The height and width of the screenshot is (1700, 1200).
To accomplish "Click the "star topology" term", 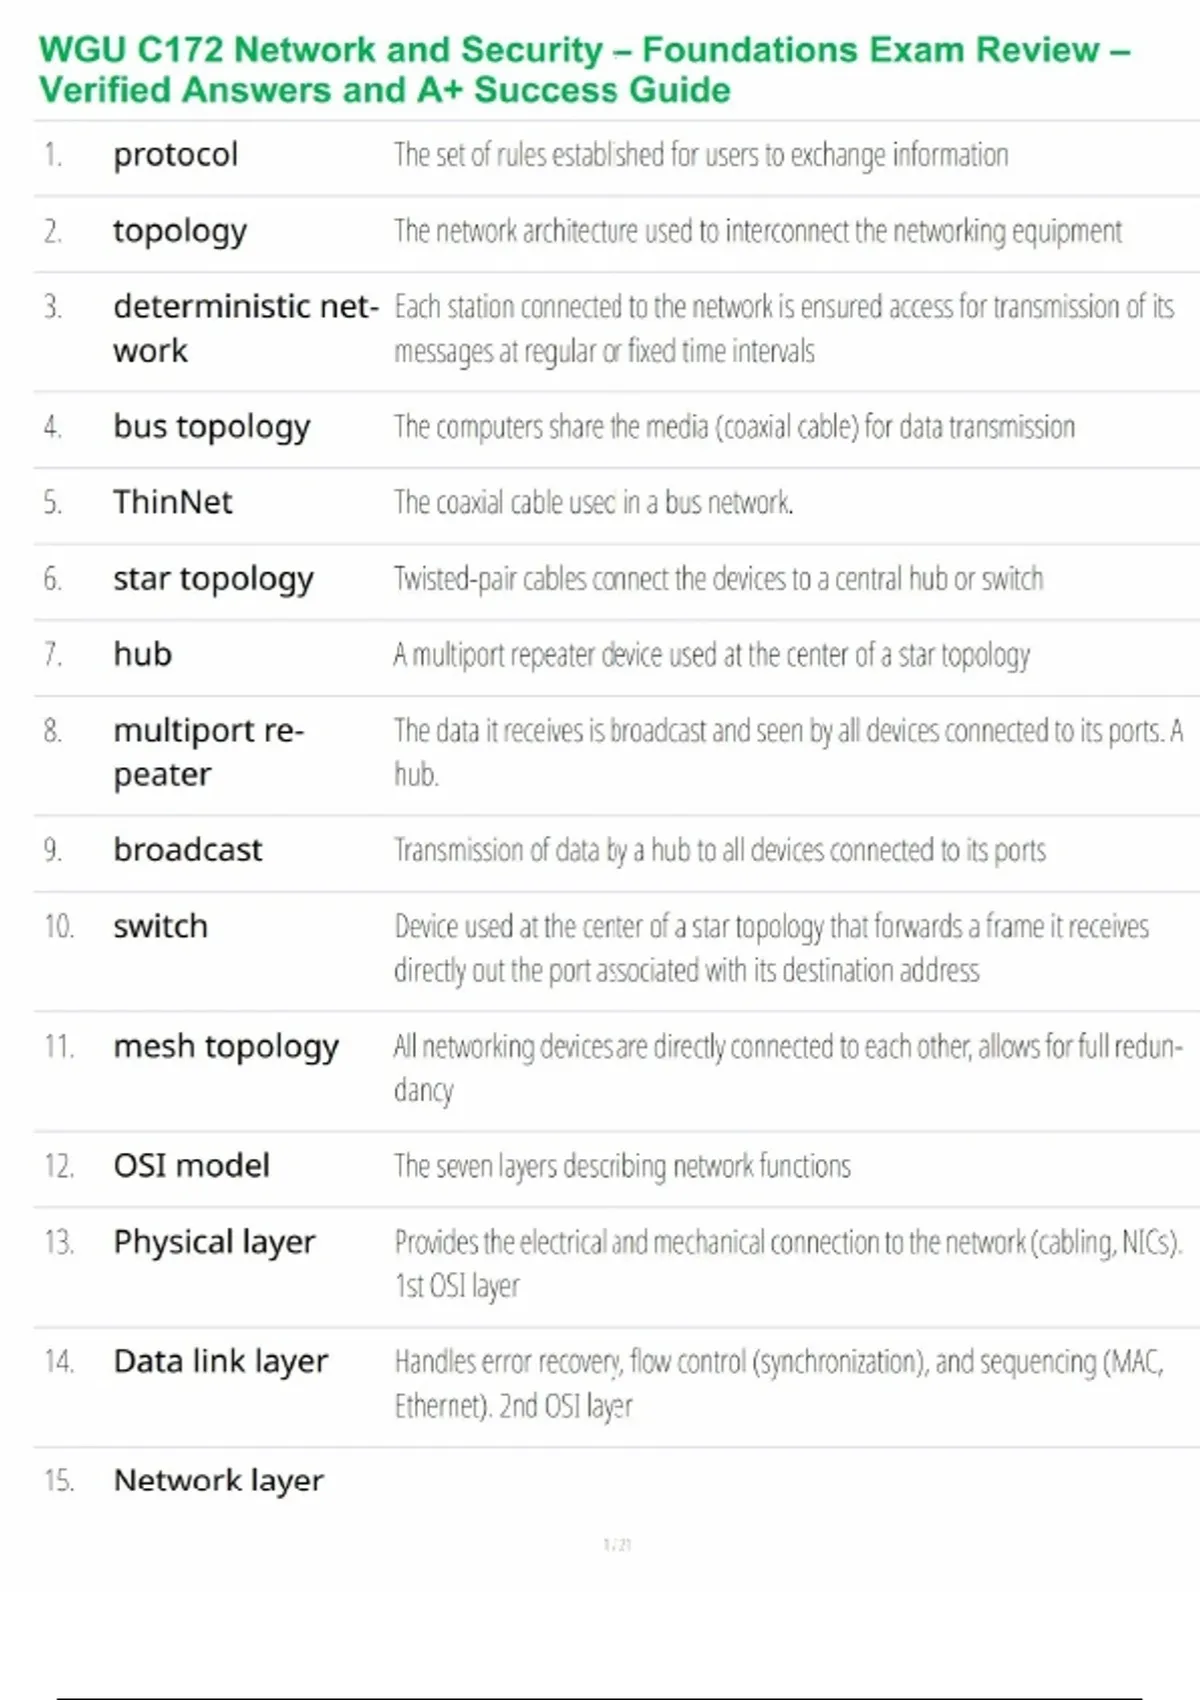I will click(213, 579).
